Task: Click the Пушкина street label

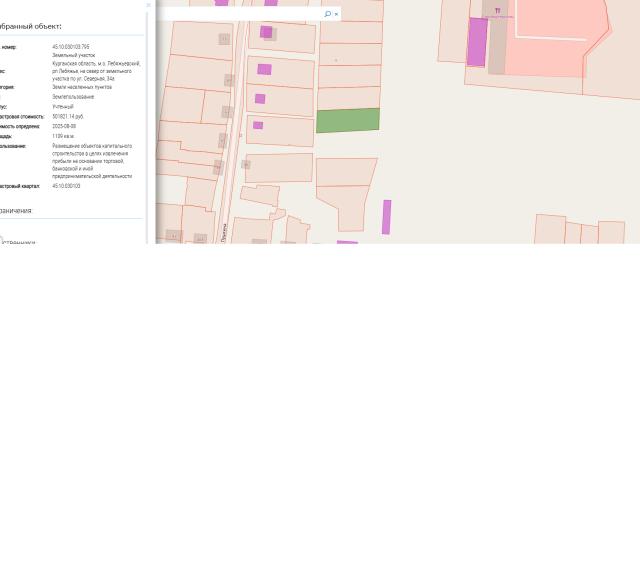Action: coord(224,232)
